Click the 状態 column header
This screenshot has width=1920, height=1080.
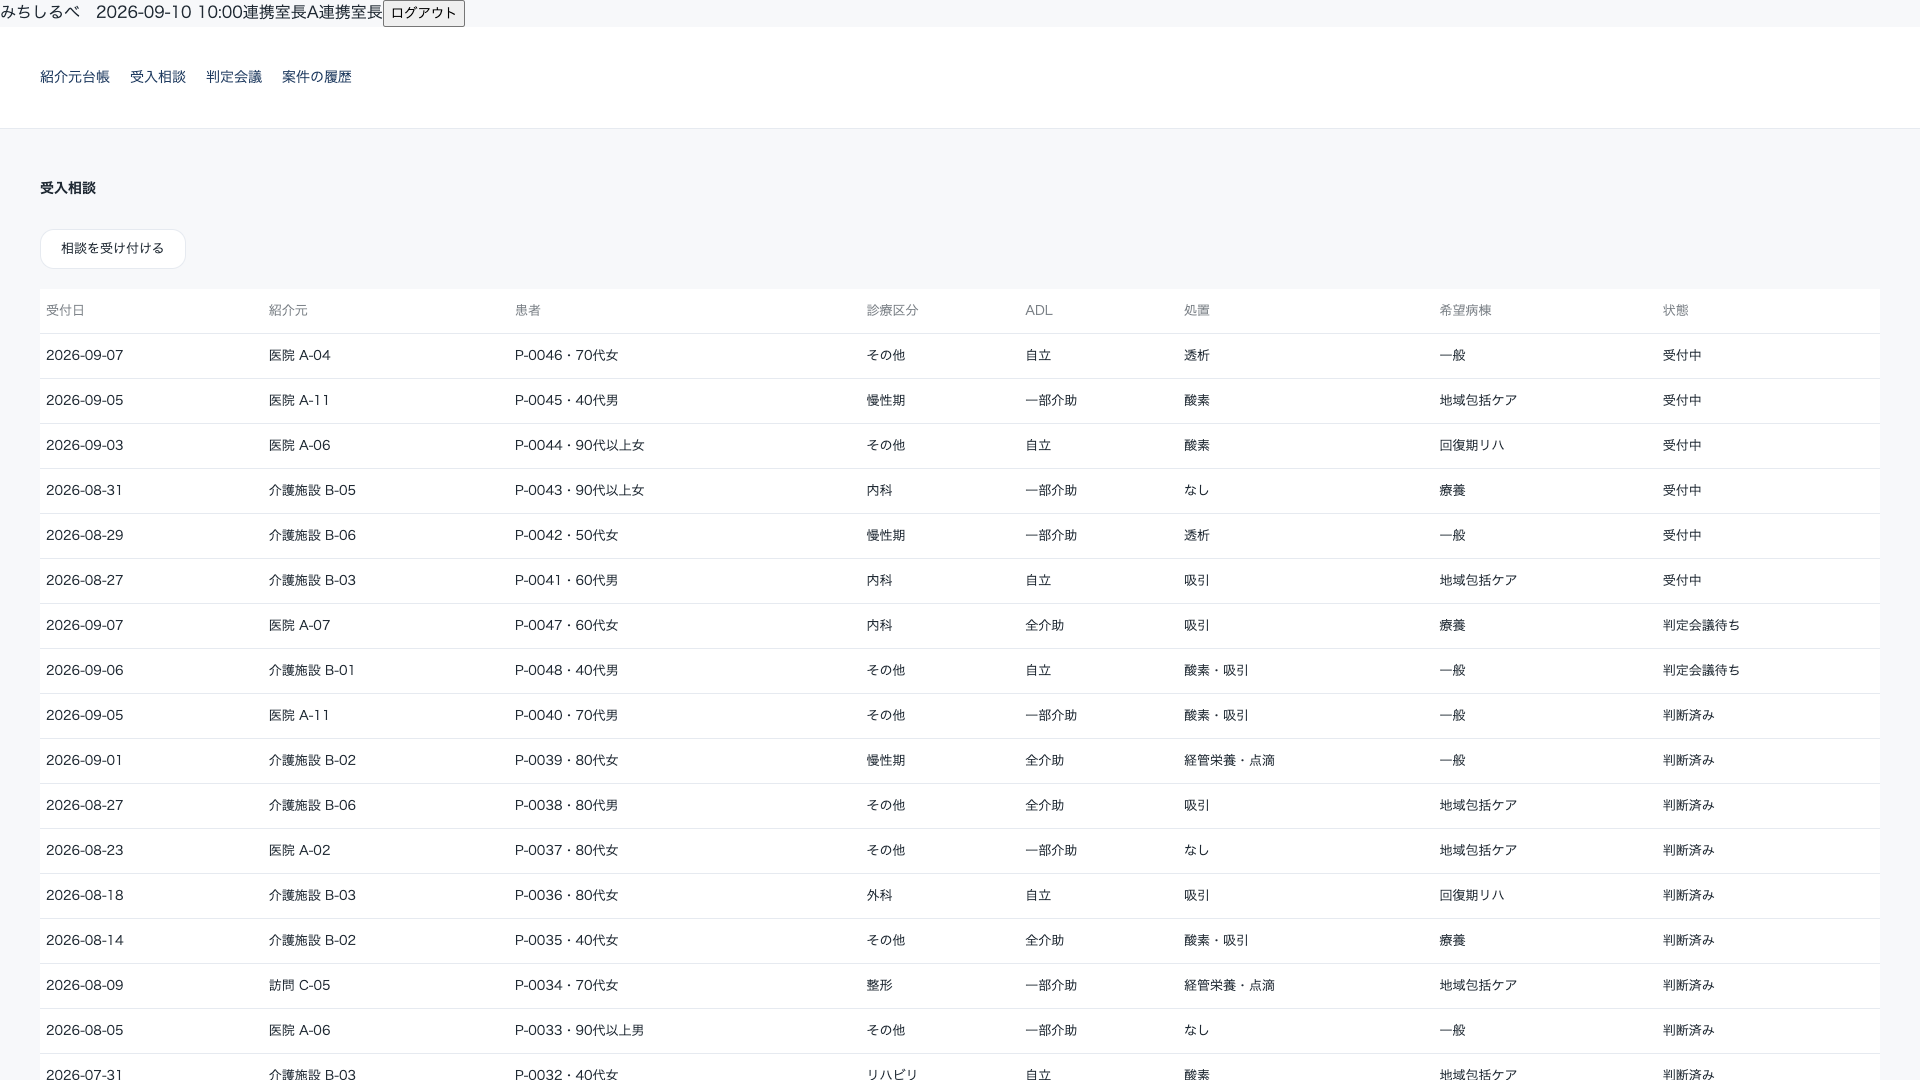pyautogui.click(x=1675, y=311)
